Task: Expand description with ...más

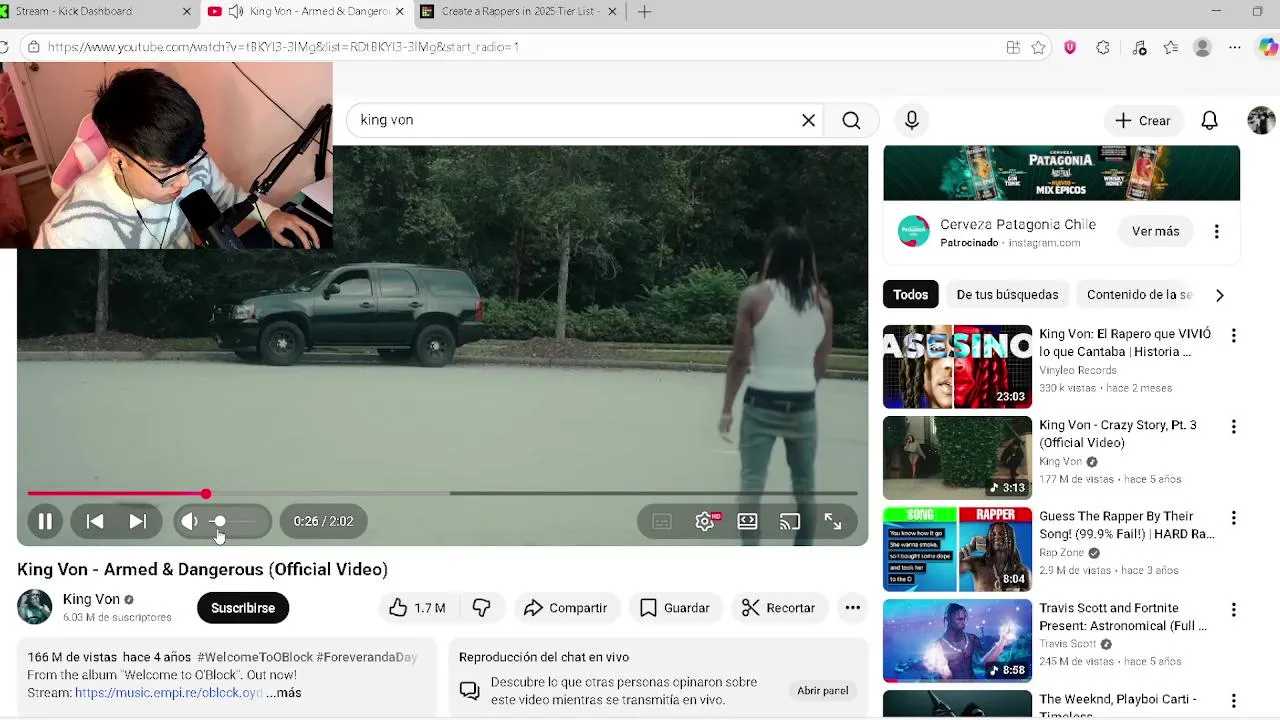Action: pyautogui.click(x=284, y=692)
